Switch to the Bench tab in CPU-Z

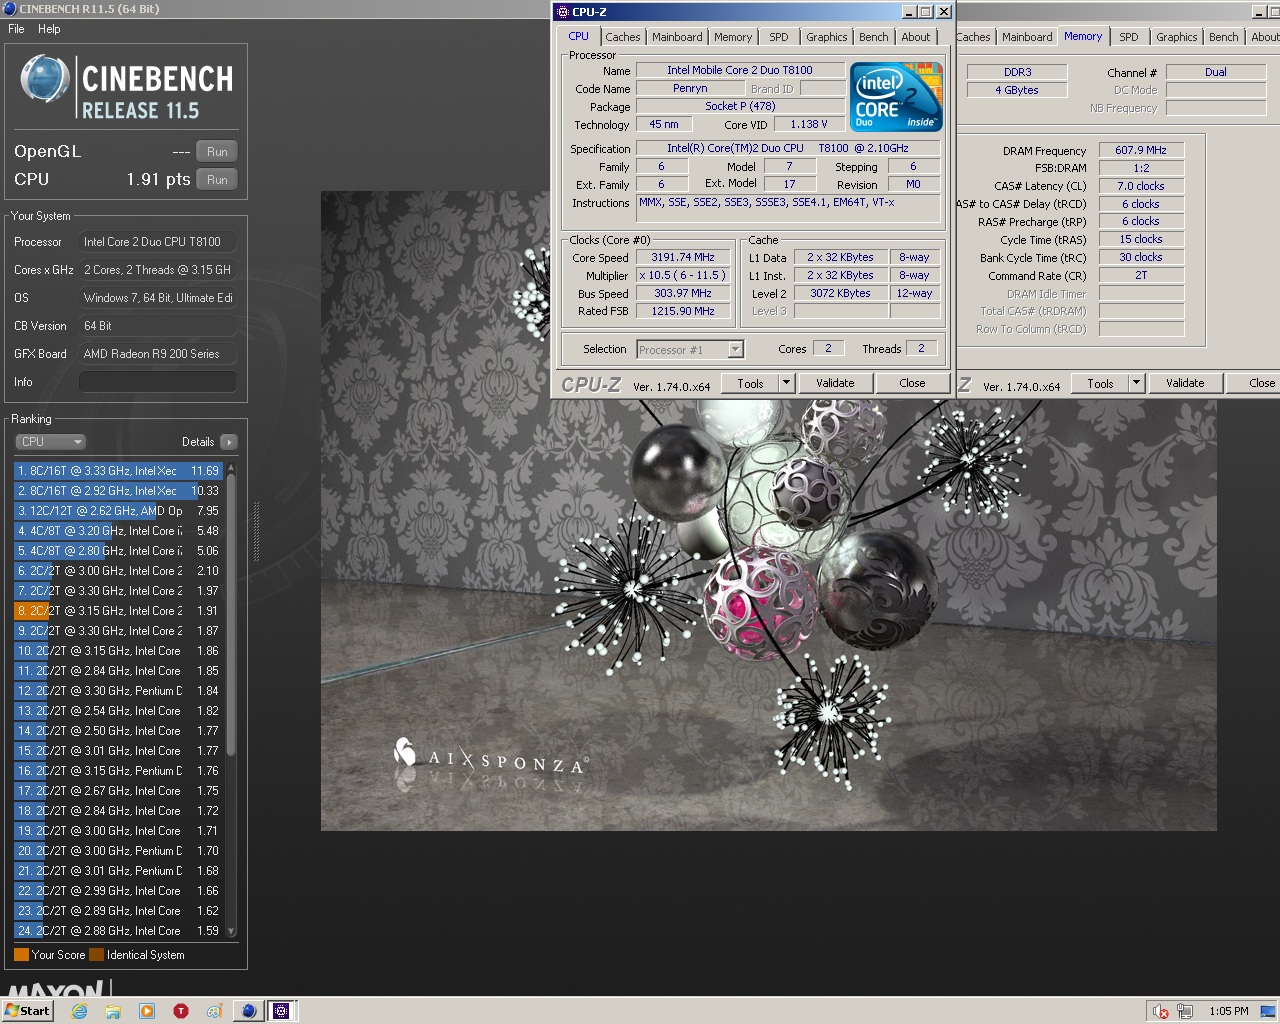pyautogui.click(x=873, y=37)
